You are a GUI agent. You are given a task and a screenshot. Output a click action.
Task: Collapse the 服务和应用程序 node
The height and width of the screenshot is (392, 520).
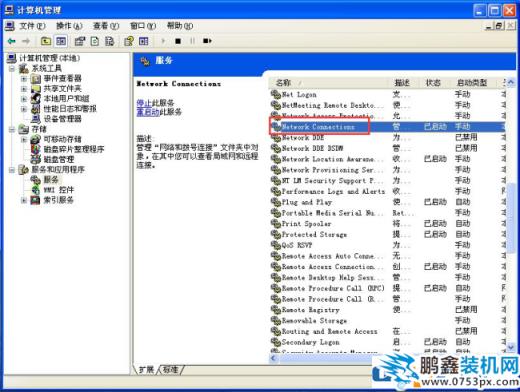[12, 170]
